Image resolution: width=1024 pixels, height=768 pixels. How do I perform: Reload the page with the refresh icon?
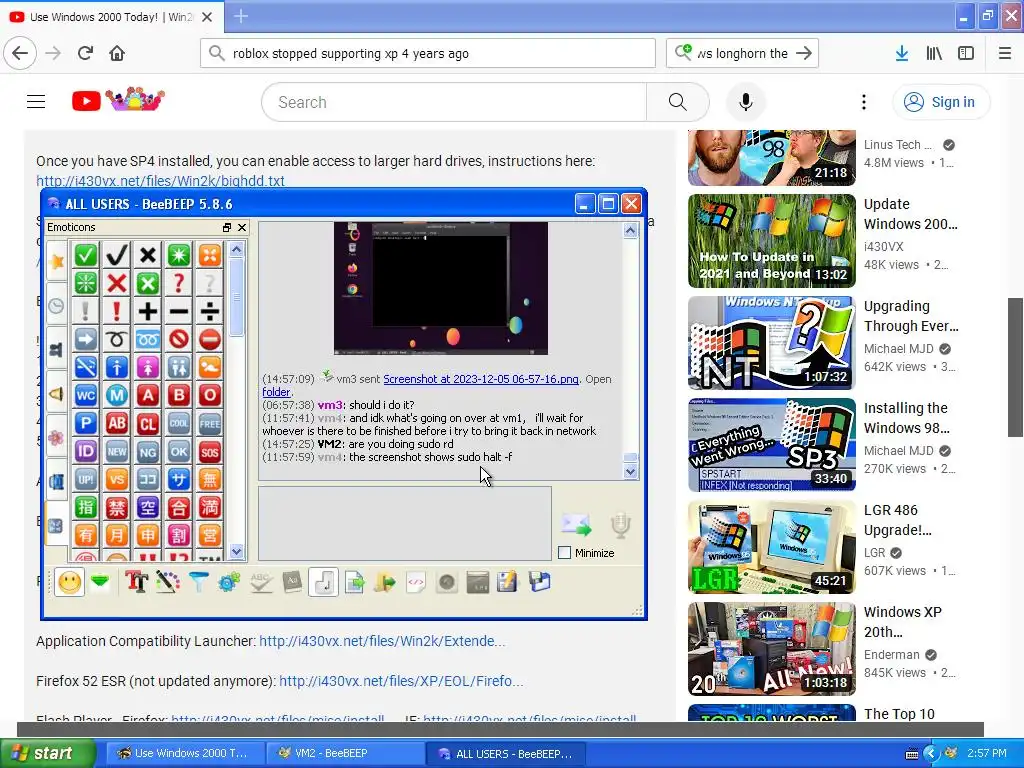pyautogui.click(x=86, y=54)
